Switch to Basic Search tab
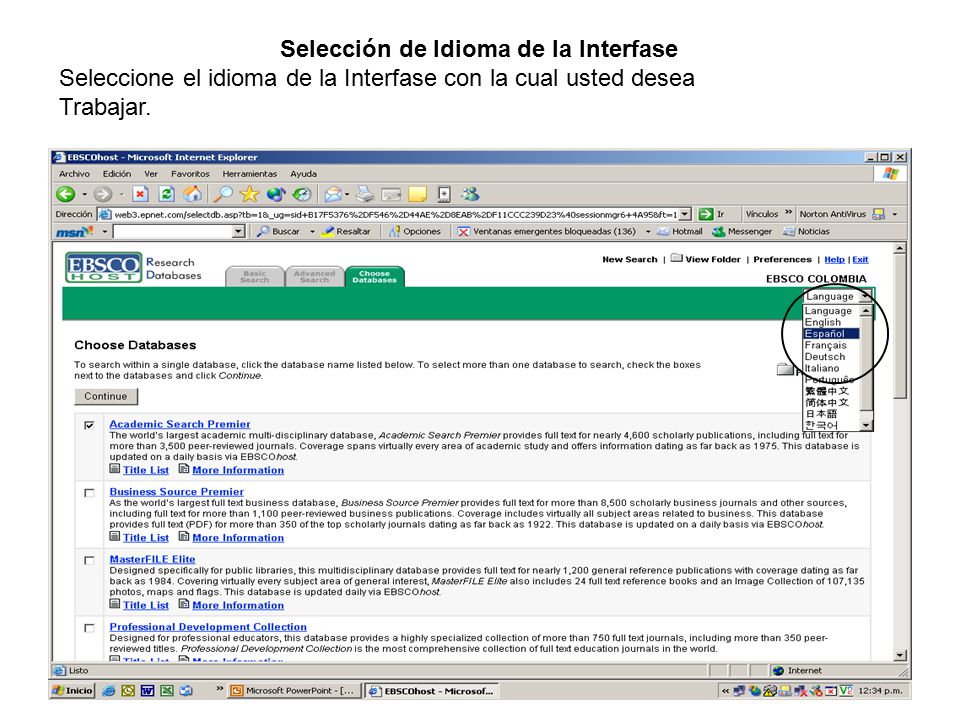960x720 pixels. pyautogui.click(x=255, y=277)
